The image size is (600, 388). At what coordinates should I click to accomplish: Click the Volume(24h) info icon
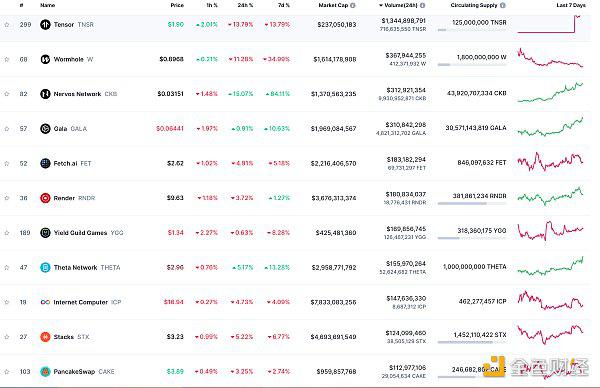[x=422, y=5]
